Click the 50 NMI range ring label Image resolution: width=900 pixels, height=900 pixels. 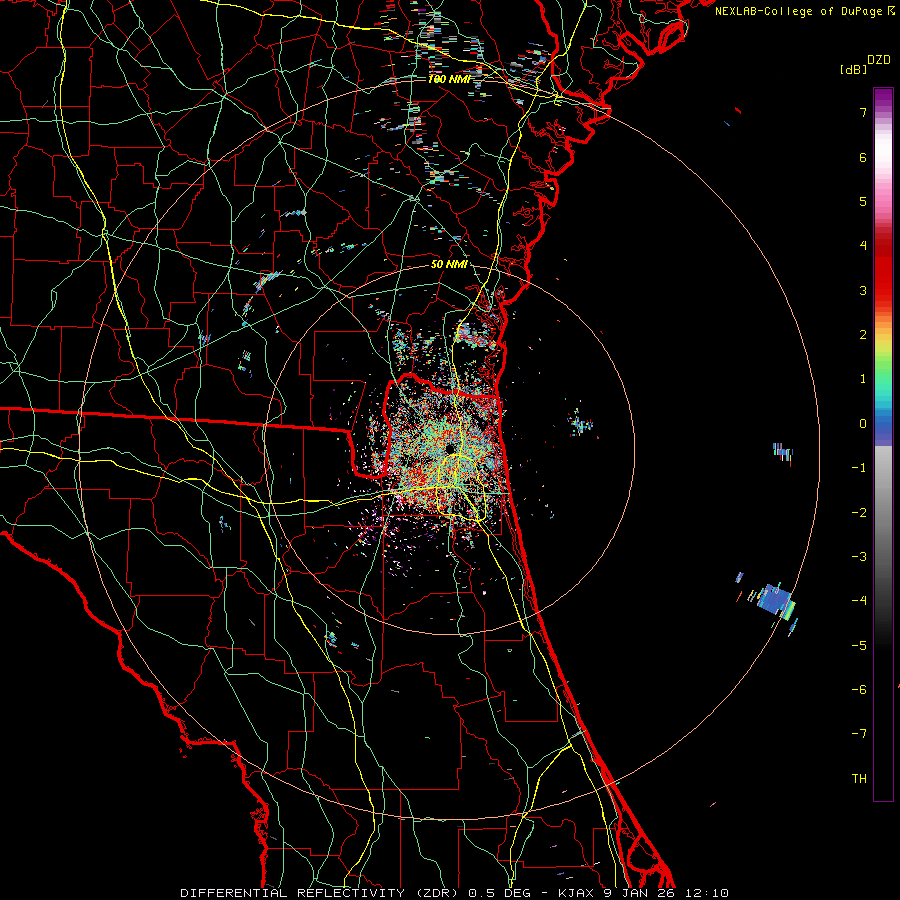click(449, 265)
